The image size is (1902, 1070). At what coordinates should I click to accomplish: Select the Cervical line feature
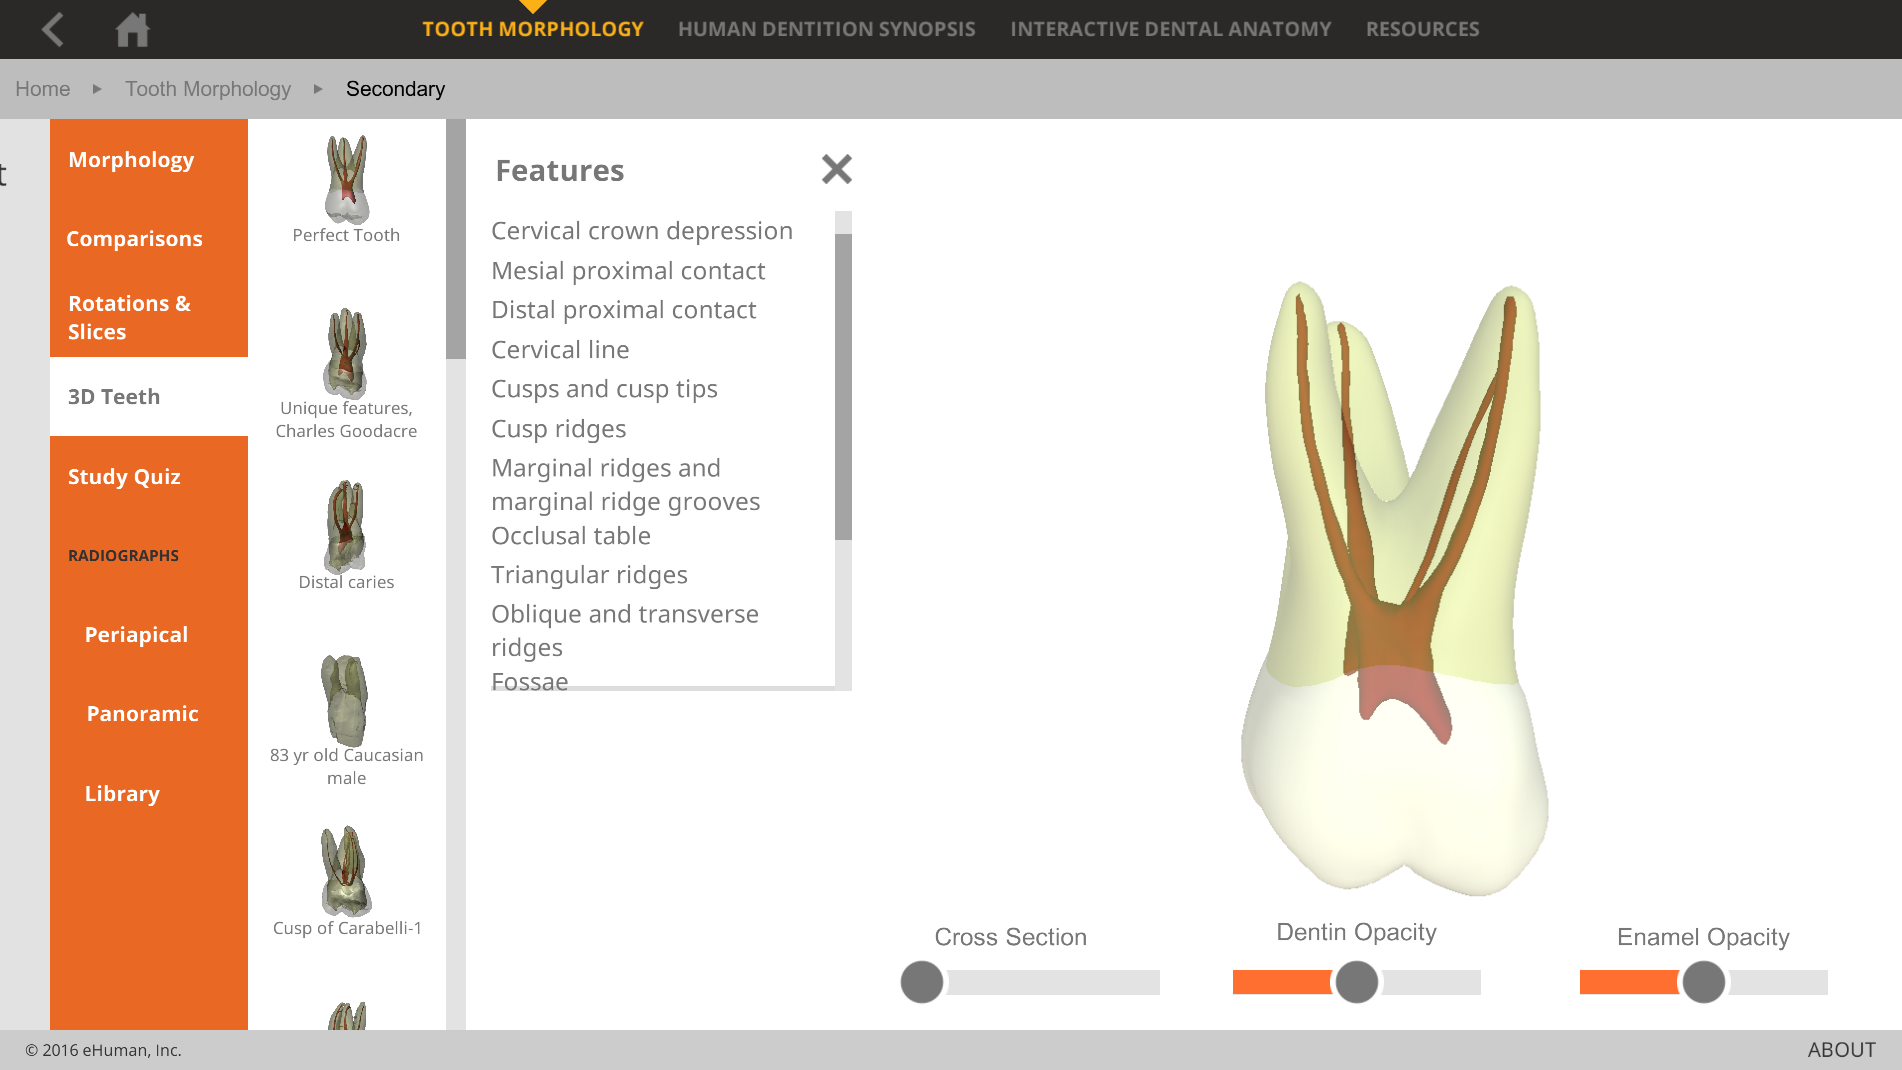(x=560, y=350)
